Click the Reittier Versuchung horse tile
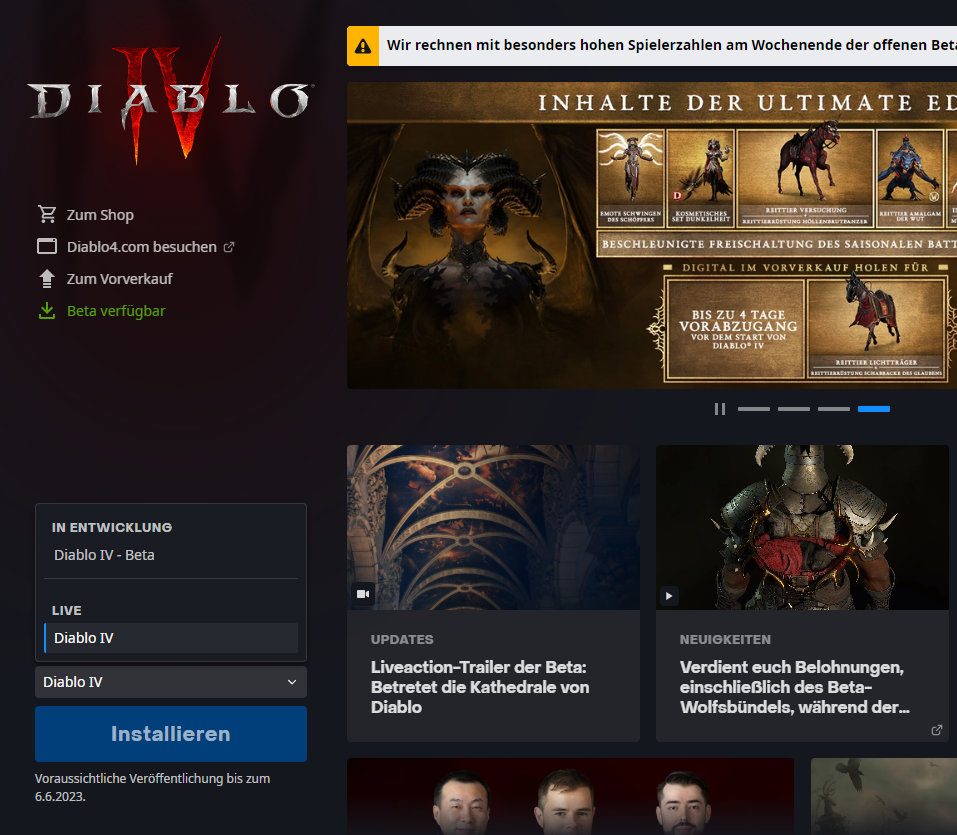 pyautogui.click(x=805, y=178)
